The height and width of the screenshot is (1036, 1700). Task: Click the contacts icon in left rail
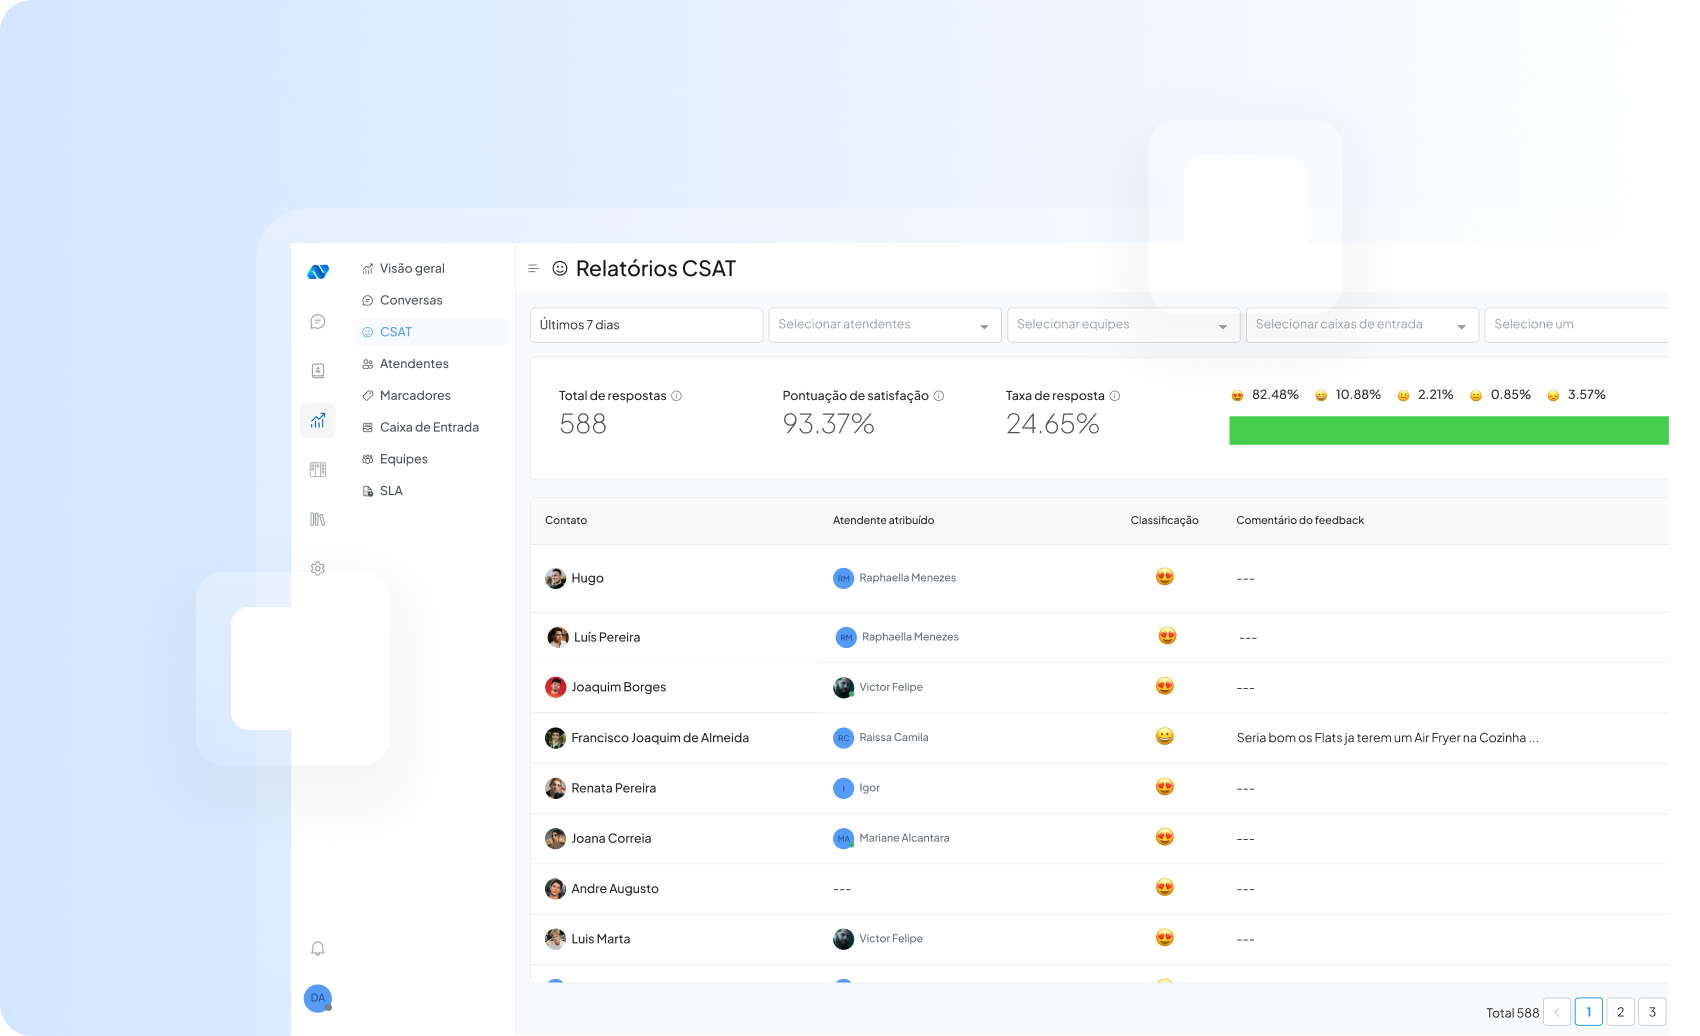[x=318, y=371]
